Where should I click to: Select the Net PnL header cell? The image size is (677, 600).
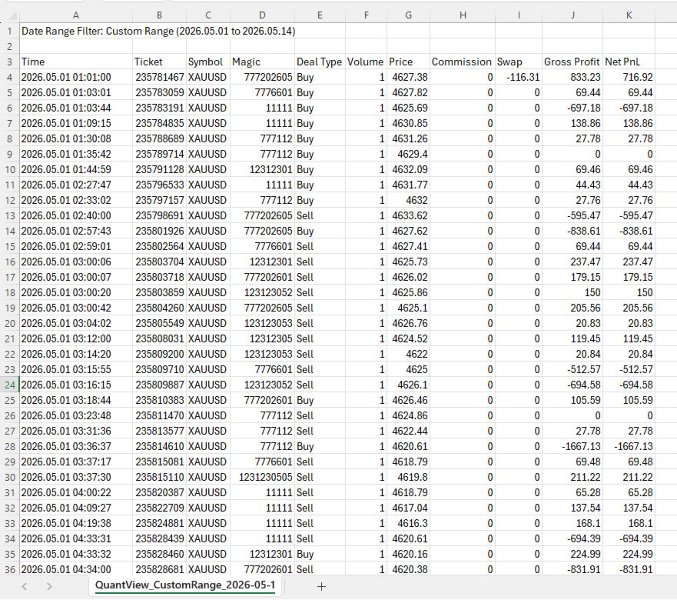[629, 62]
